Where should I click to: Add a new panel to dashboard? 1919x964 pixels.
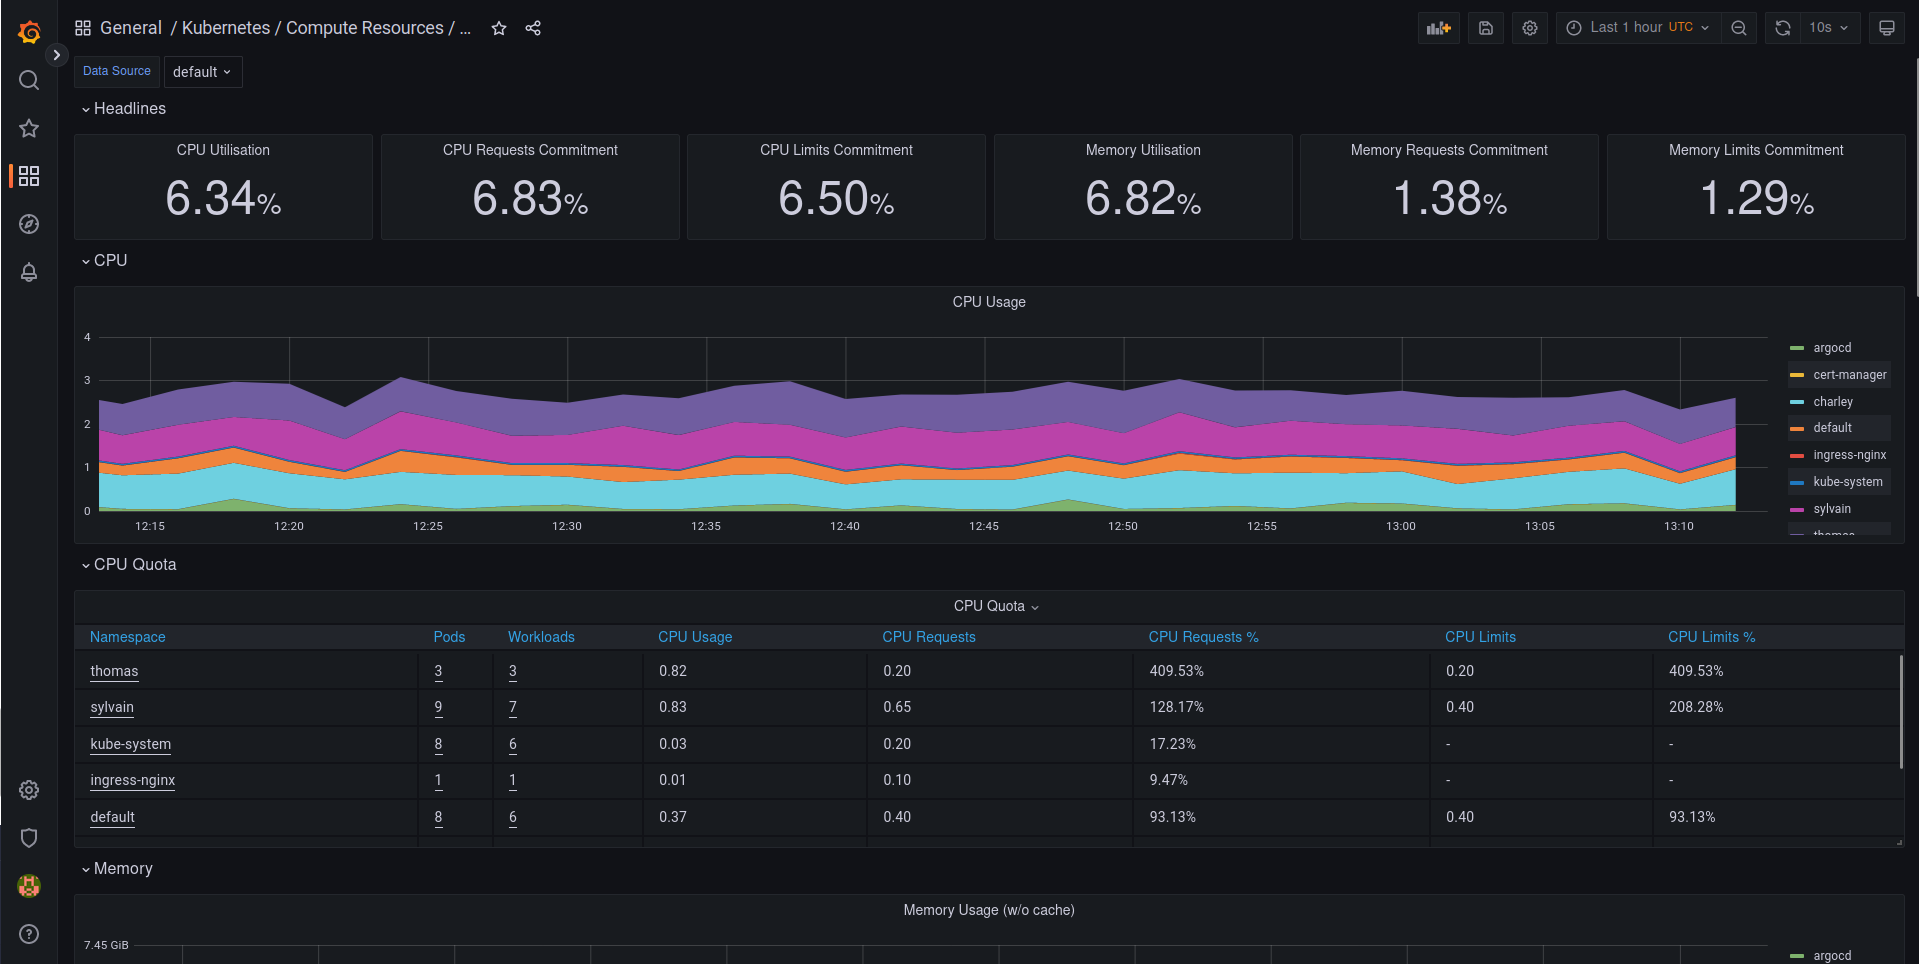coord(1439,28)
